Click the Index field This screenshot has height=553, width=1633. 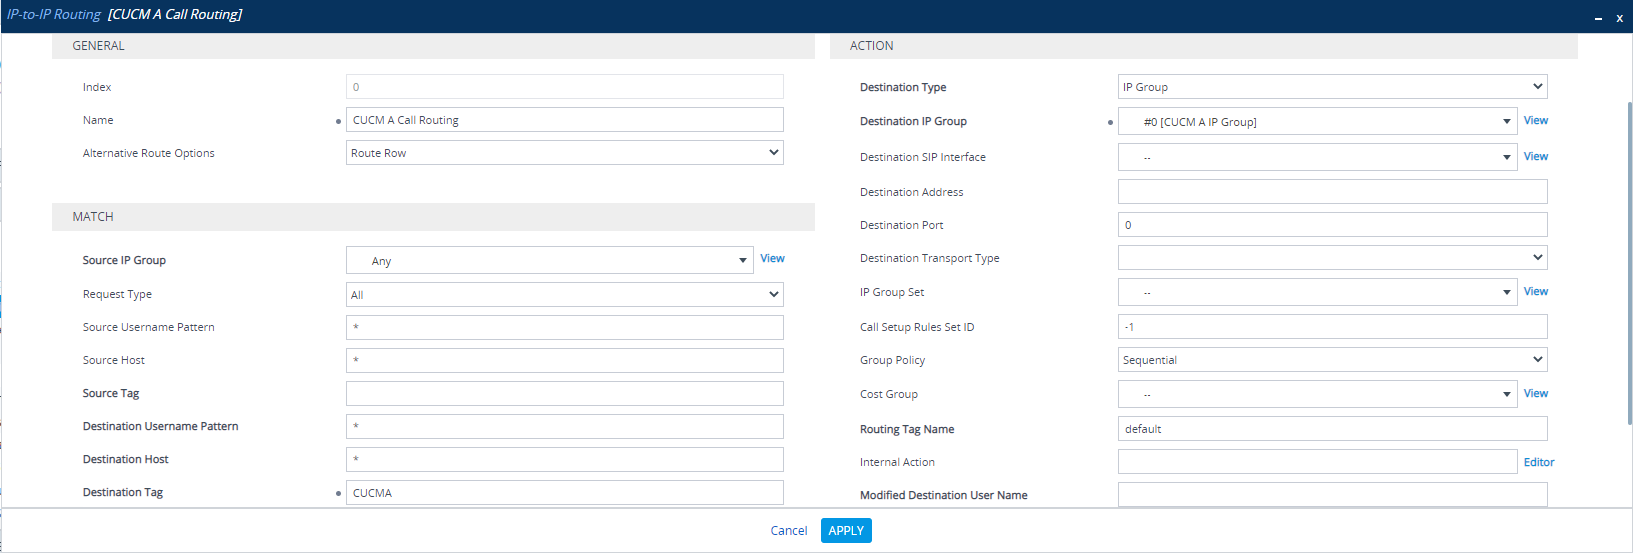[564, 87]
